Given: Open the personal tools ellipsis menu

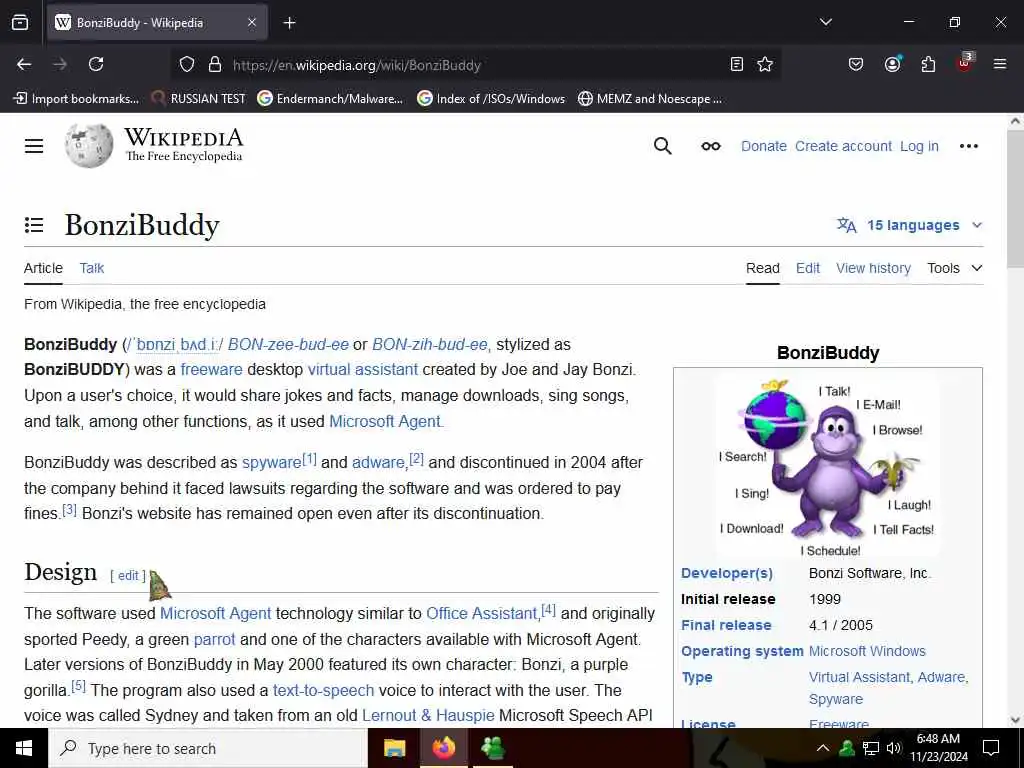Looking at the screenshot, I should [968, 146].
